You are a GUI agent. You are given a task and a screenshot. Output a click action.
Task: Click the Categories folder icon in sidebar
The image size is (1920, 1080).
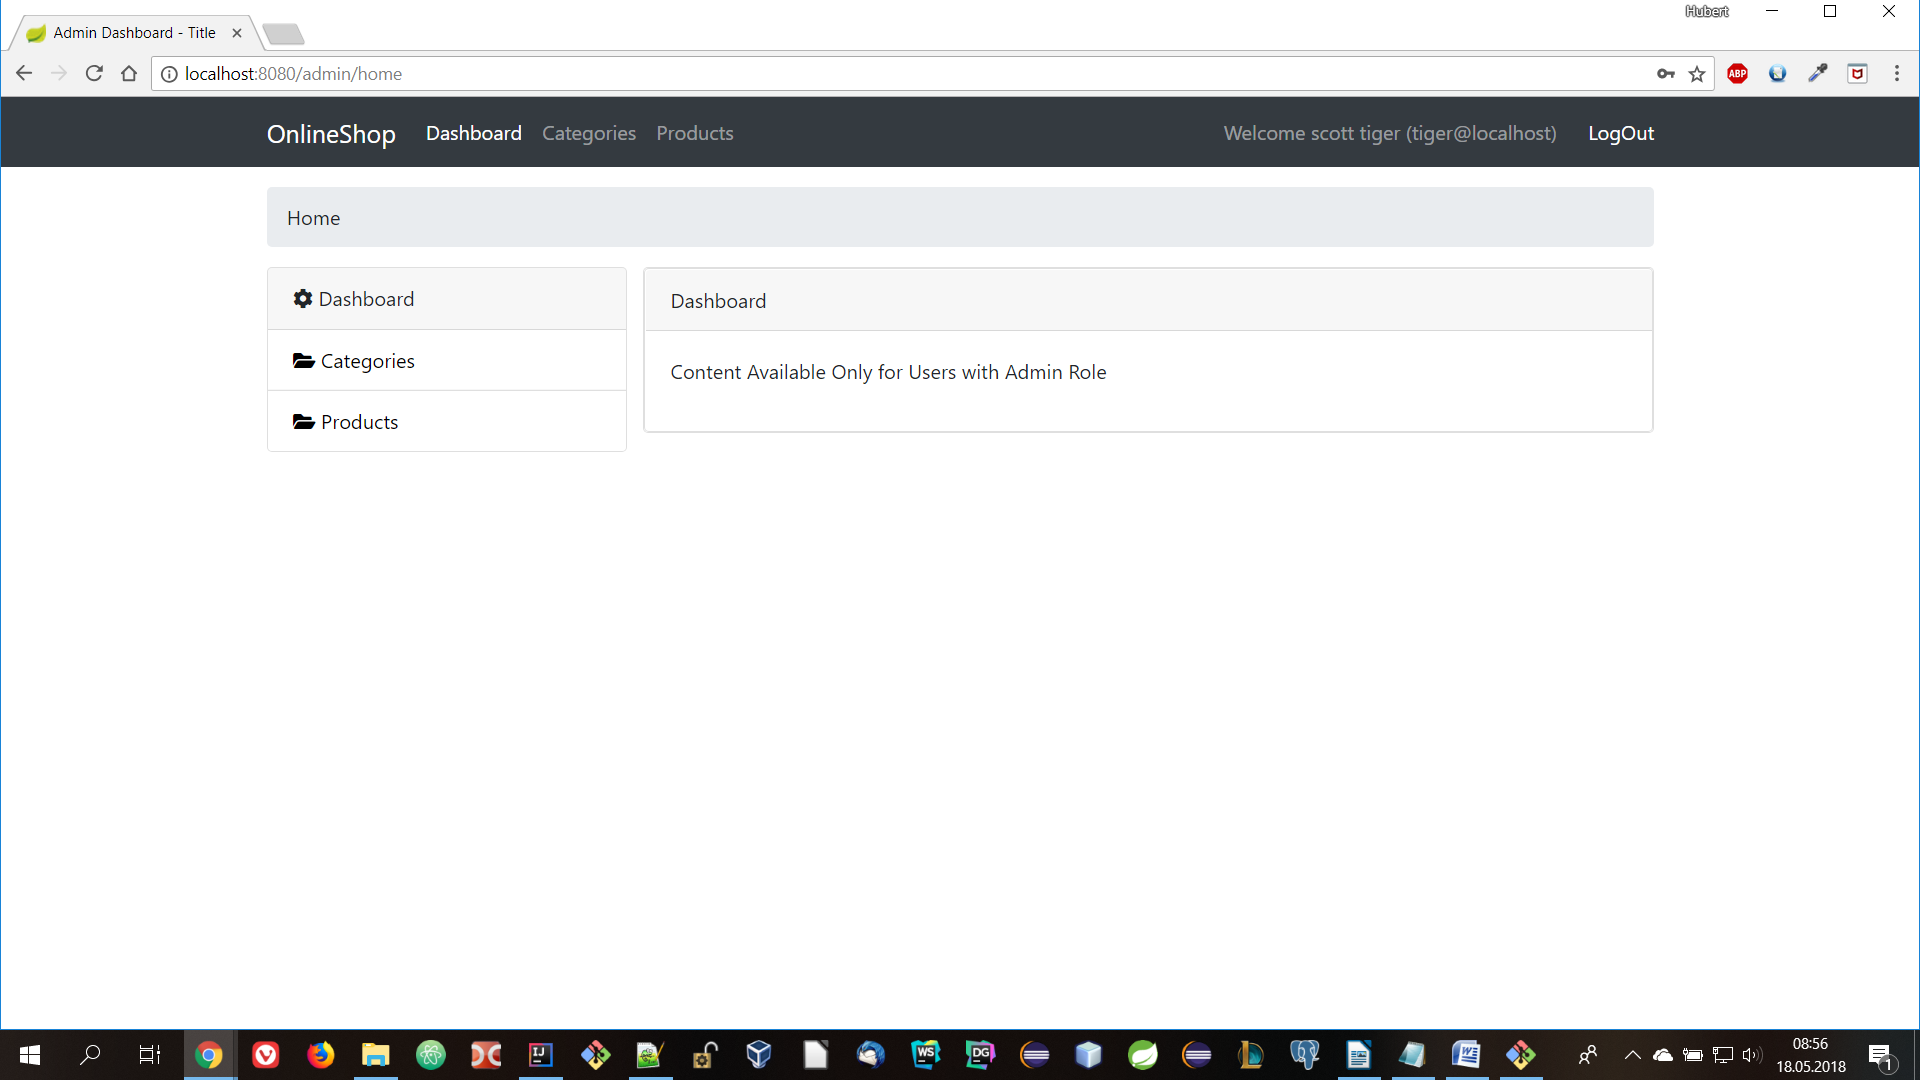tap(303, 361)
